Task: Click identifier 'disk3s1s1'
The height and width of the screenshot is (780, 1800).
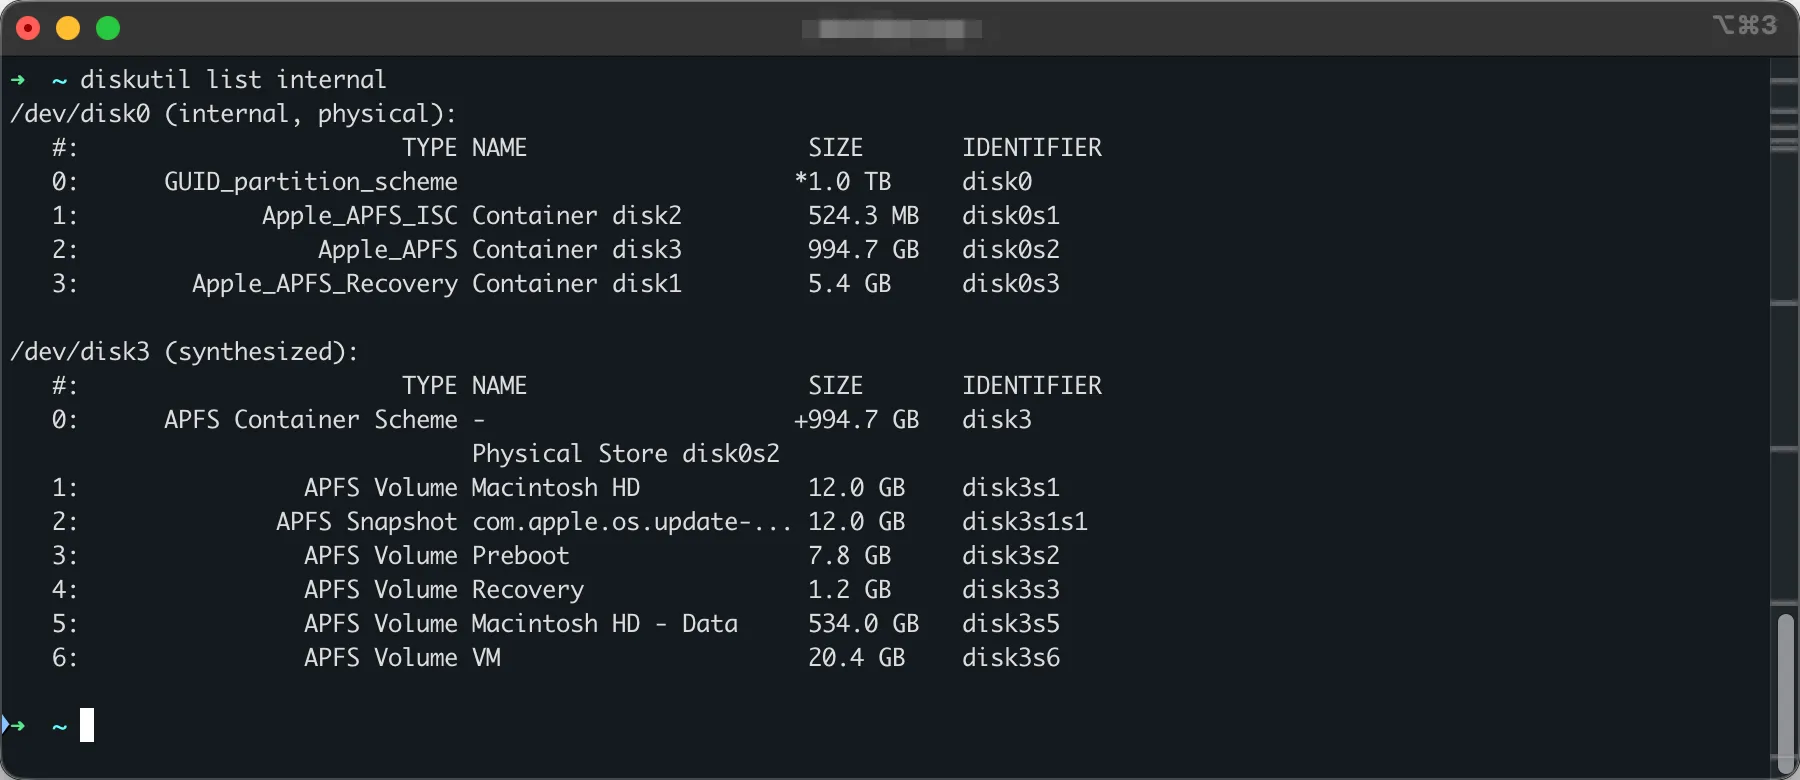Action: pyautogui.click(x=1025, y=522)
